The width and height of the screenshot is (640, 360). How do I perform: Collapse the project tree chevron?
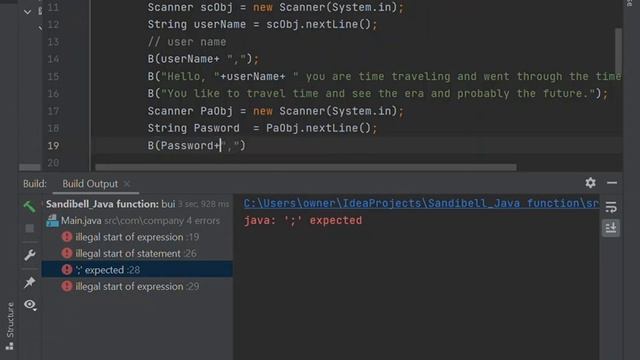[27, 12]
